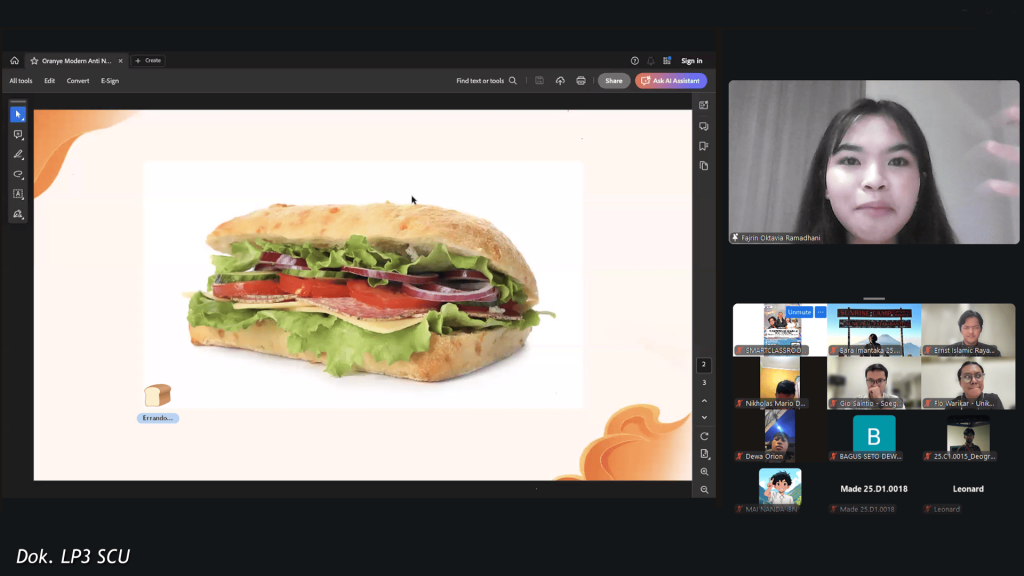The height and width of the screenshot is (576, 1024).
Task: Open the All tools menu
Action: coord(21,81)
